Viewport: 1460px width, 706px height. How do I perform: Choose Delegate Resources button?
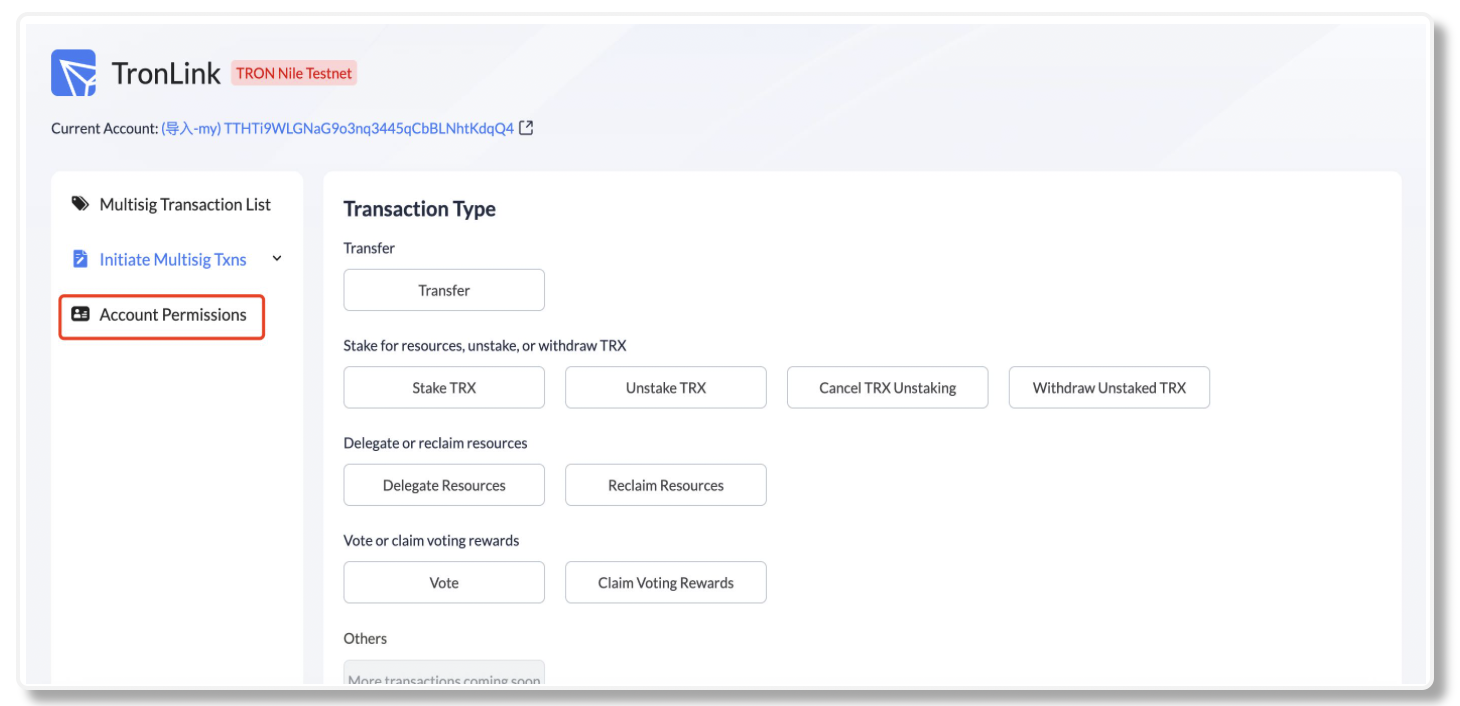(444, 485)
